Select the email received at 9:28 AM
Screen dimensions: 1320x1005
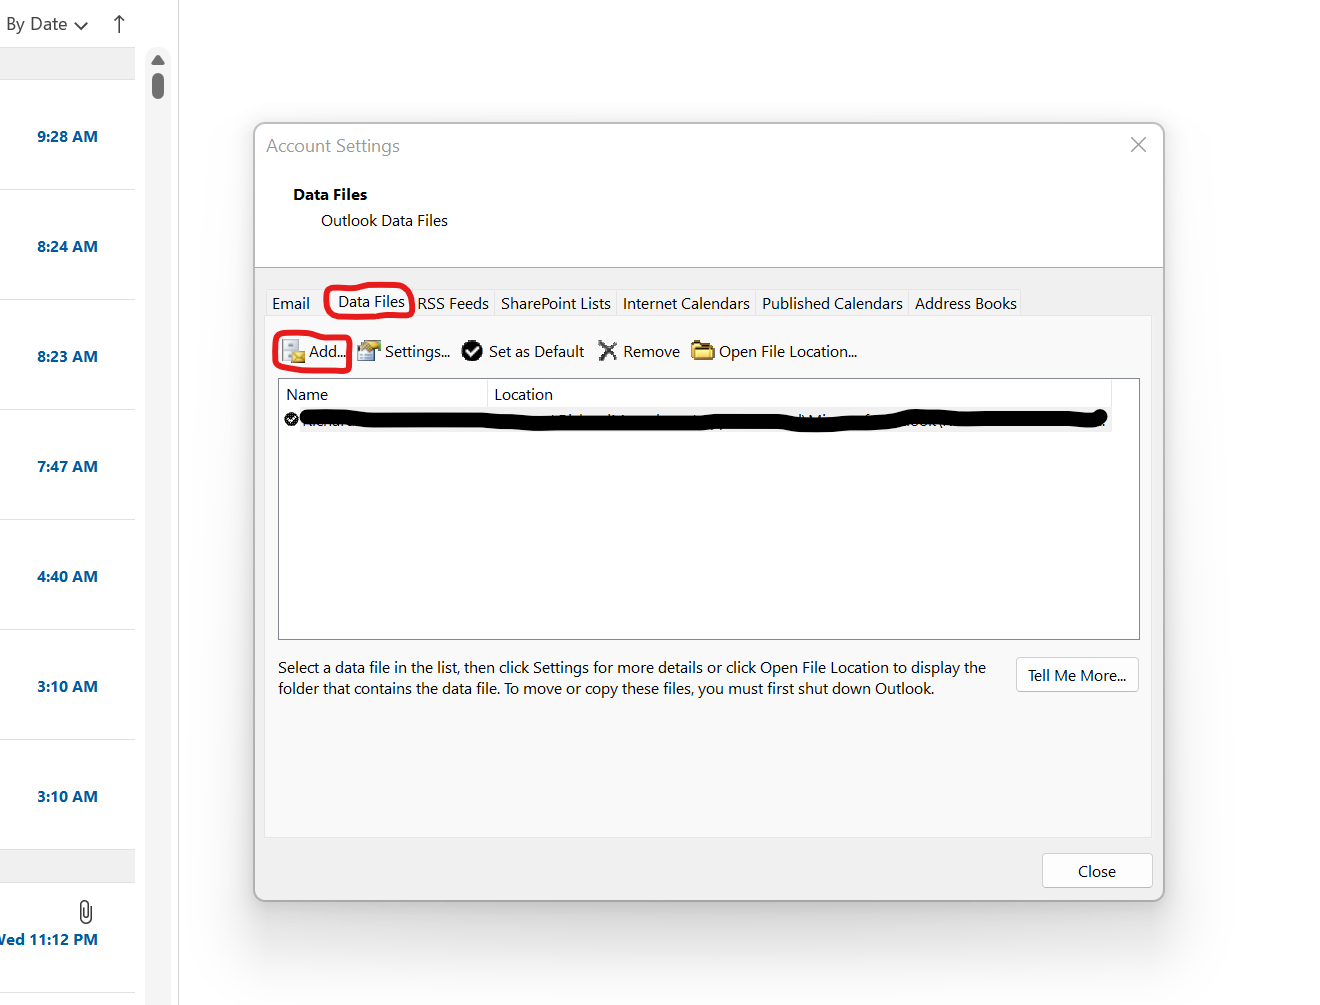(x=67, y=136)
